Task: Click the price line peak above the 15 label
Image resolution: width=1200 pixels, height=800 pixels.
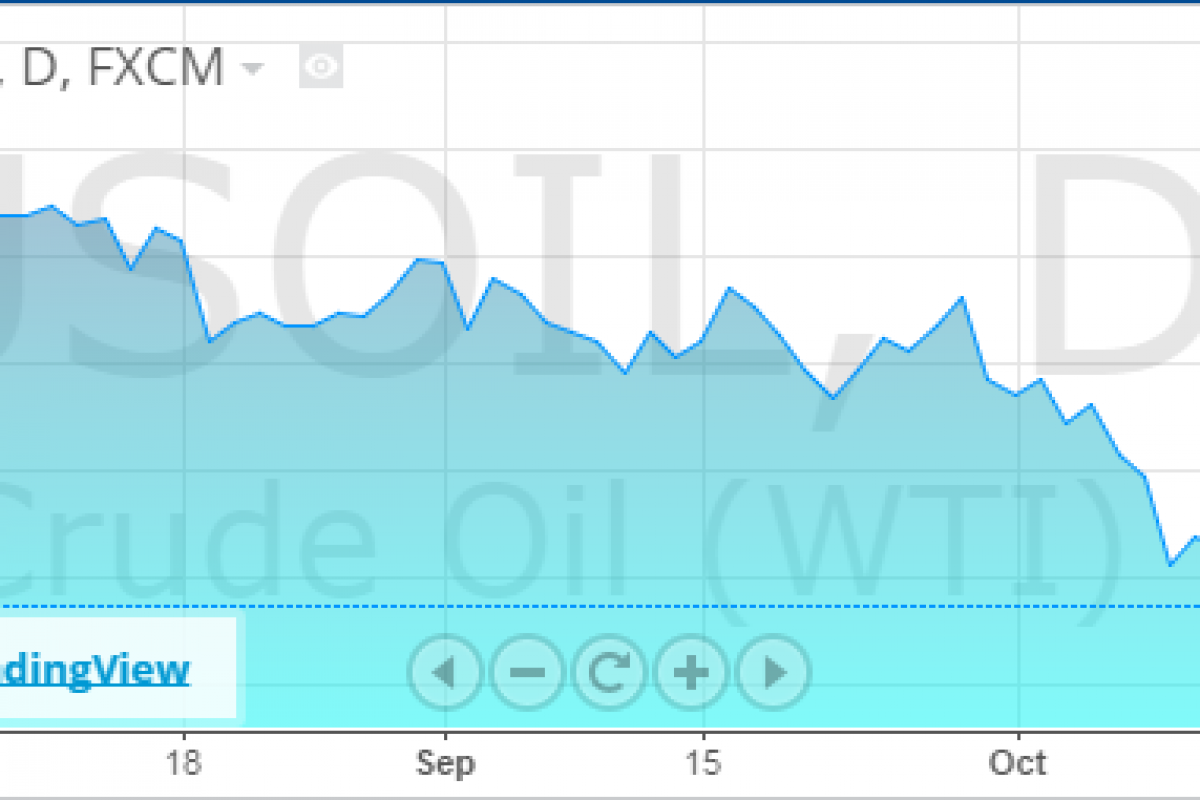Action: (730, 288)
